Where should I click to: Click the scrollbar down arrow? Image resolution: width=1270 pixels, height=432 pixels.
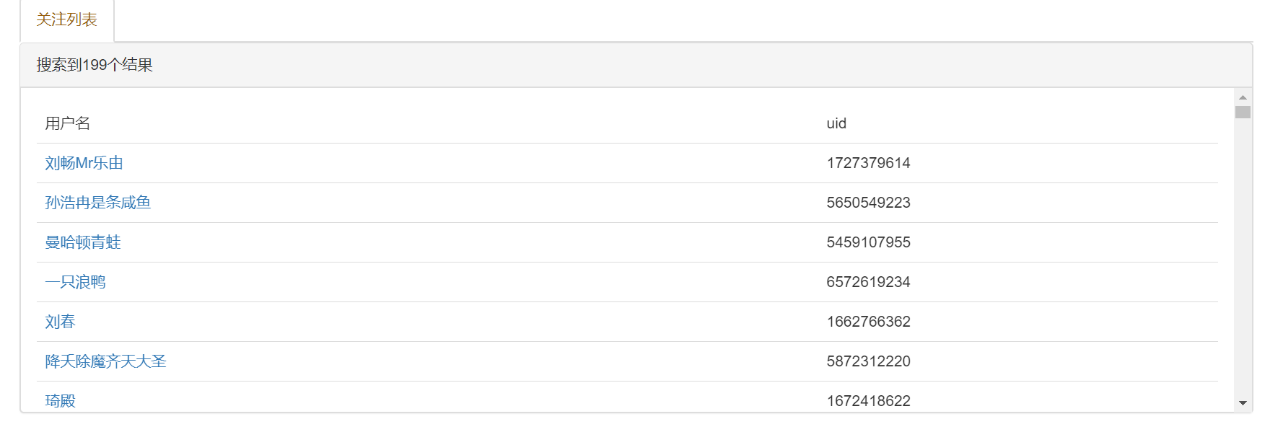[x=1243, y=402]
